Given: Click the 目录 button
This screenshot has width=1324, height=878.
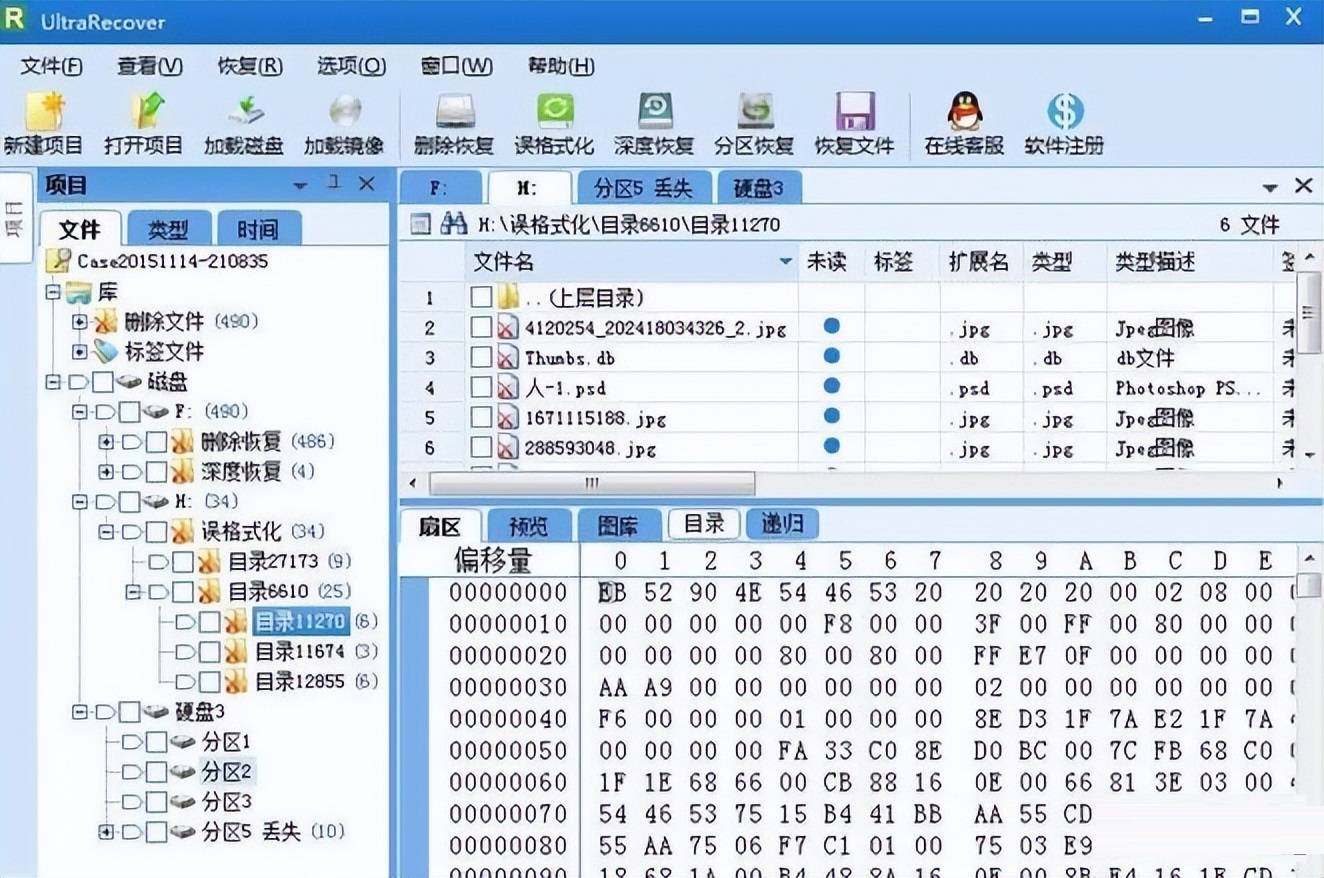Looking at the screenshot, I should point(704,523).
